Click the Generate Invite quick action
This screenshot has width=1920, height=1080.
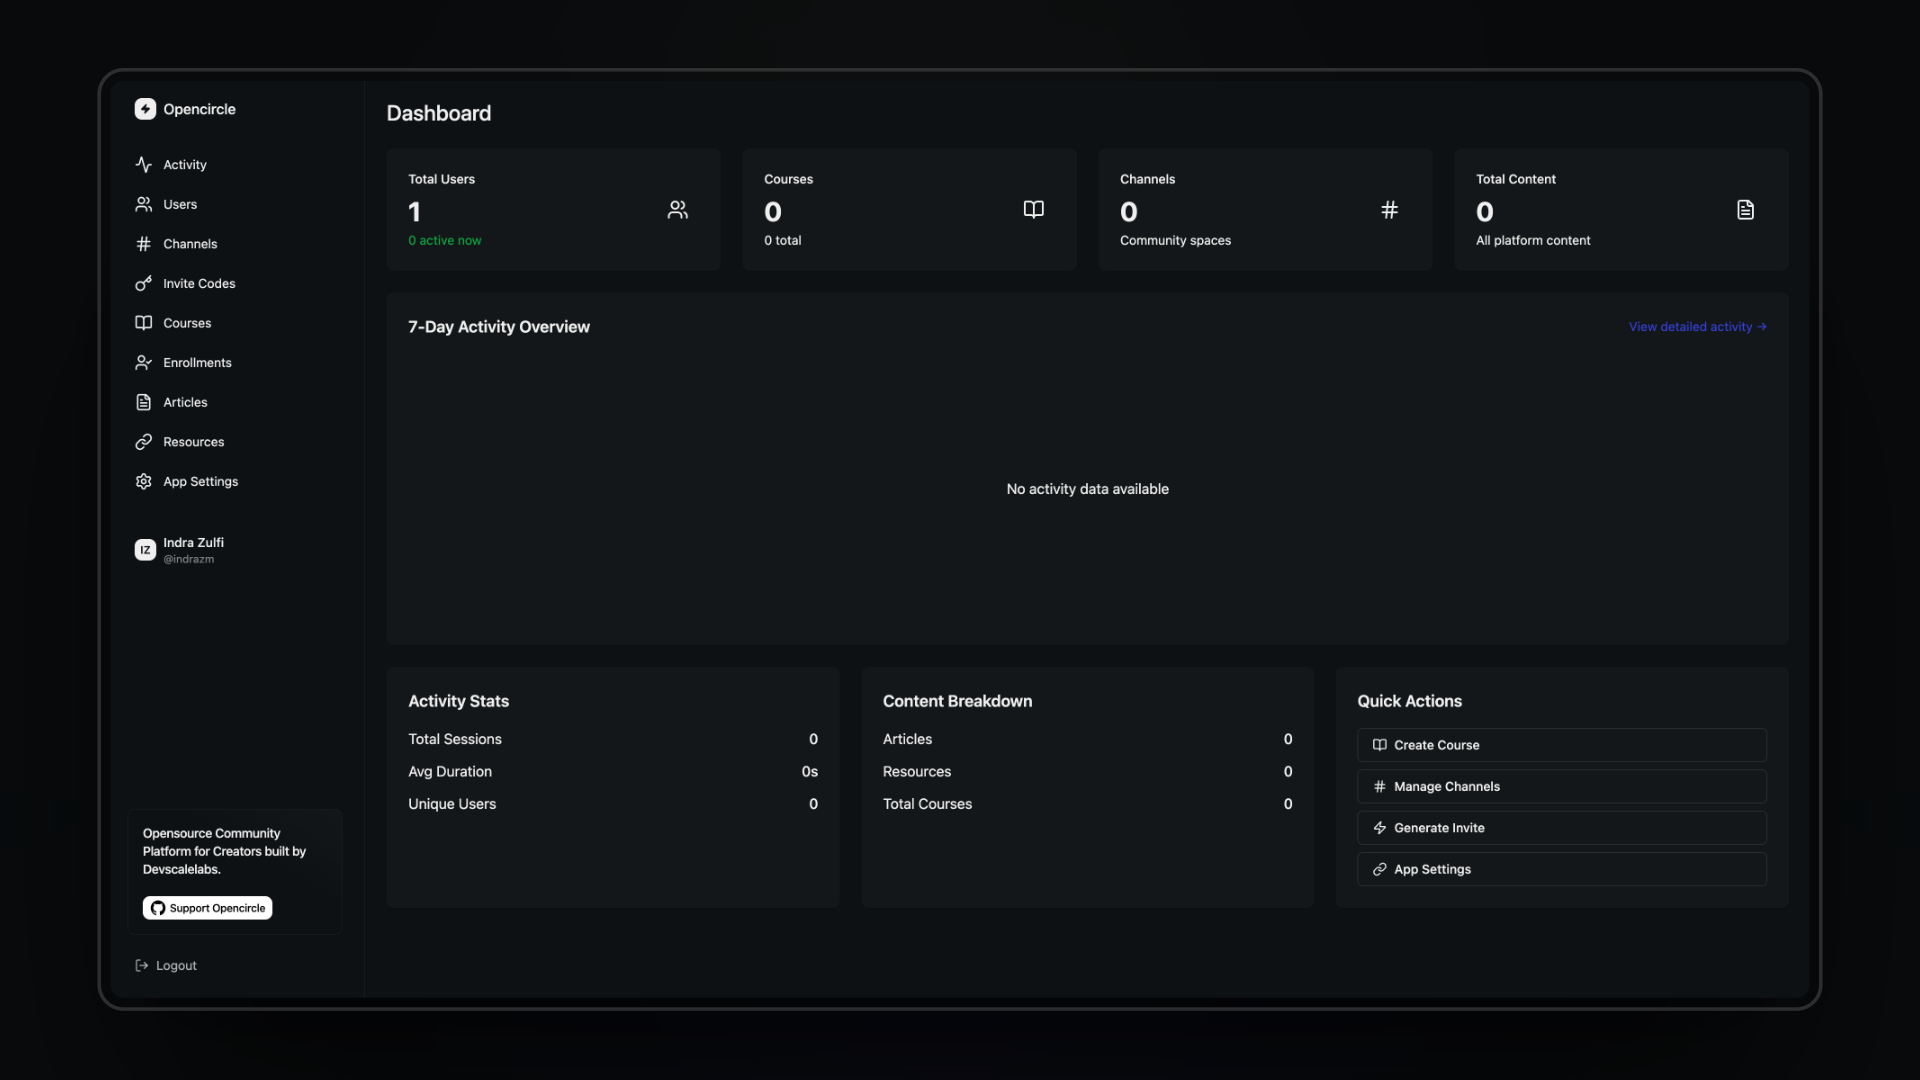tap(1561, 827)
